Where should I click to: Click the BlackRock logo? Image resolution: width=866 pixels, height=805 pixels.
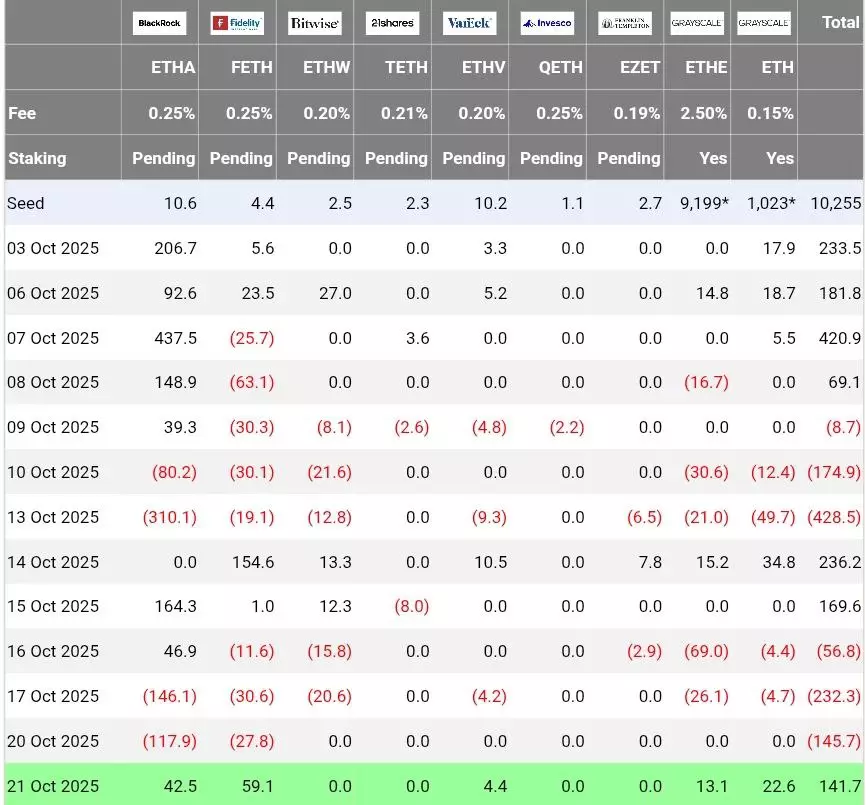pyautogui.click(x=159, y=23)
